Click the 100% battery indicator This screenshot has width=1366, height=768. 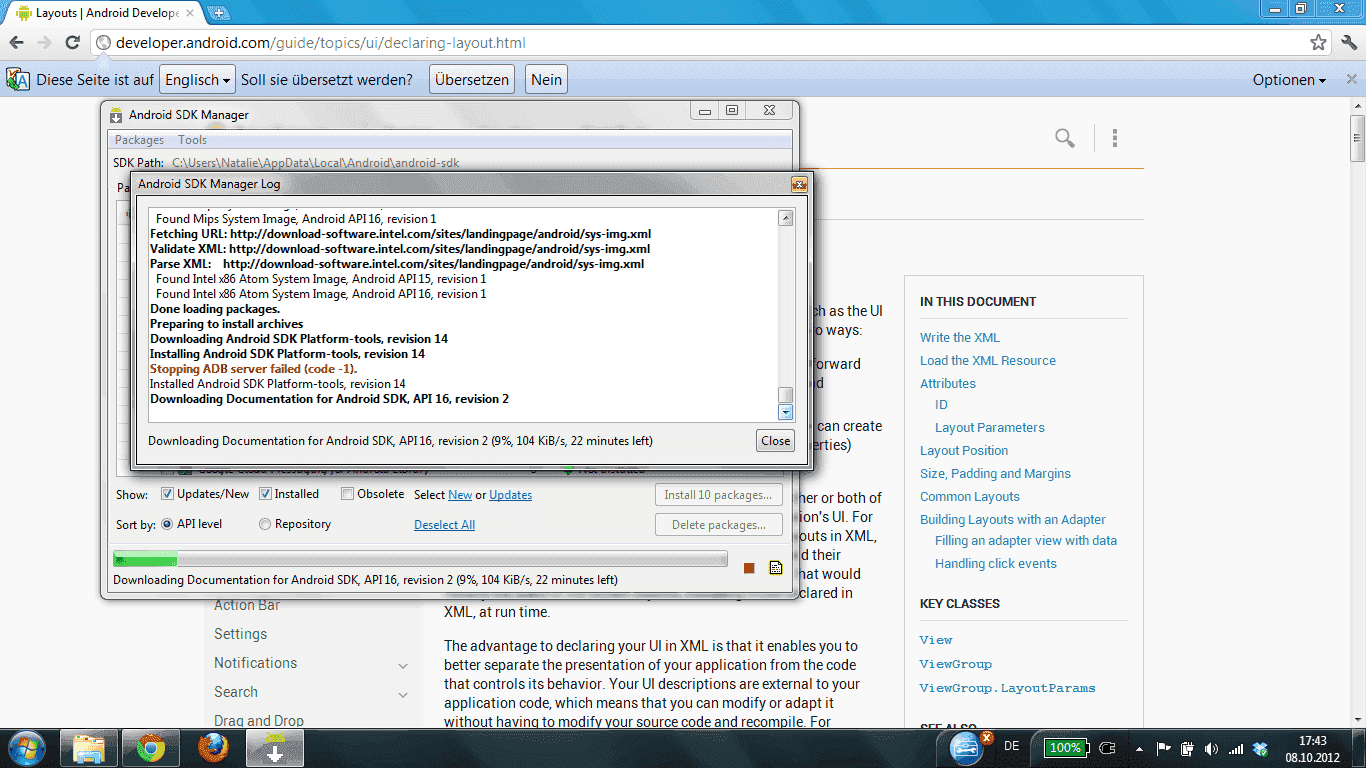pyautogui.click(x=1065, y=748)
